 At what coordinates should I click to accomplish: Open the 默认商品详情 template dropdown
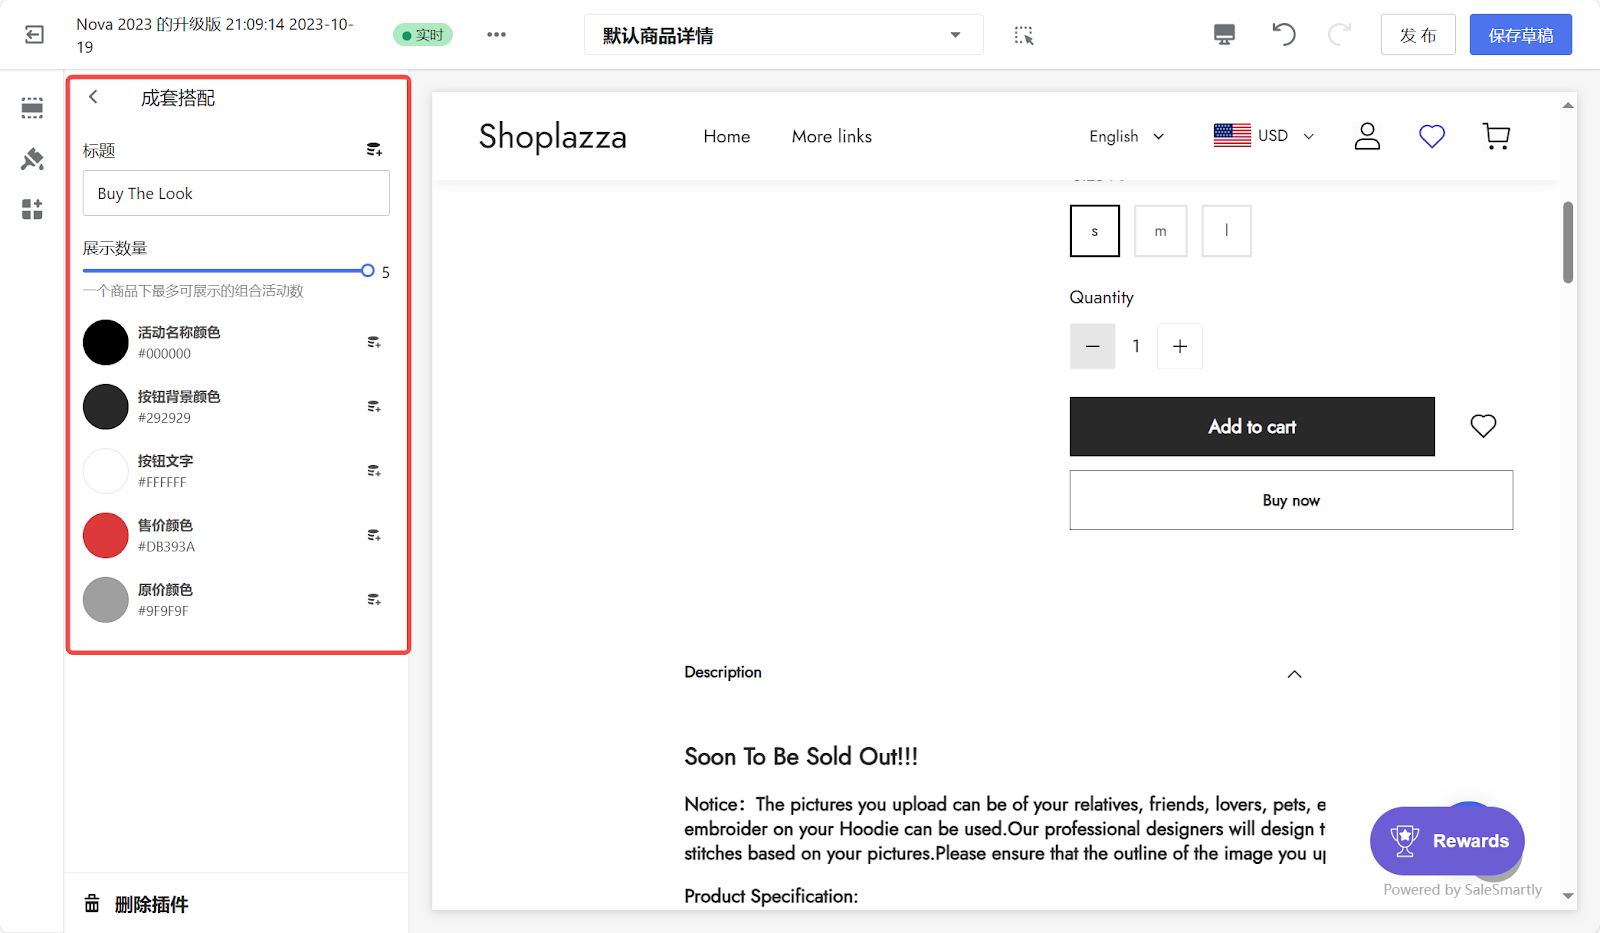coord(783,35)
